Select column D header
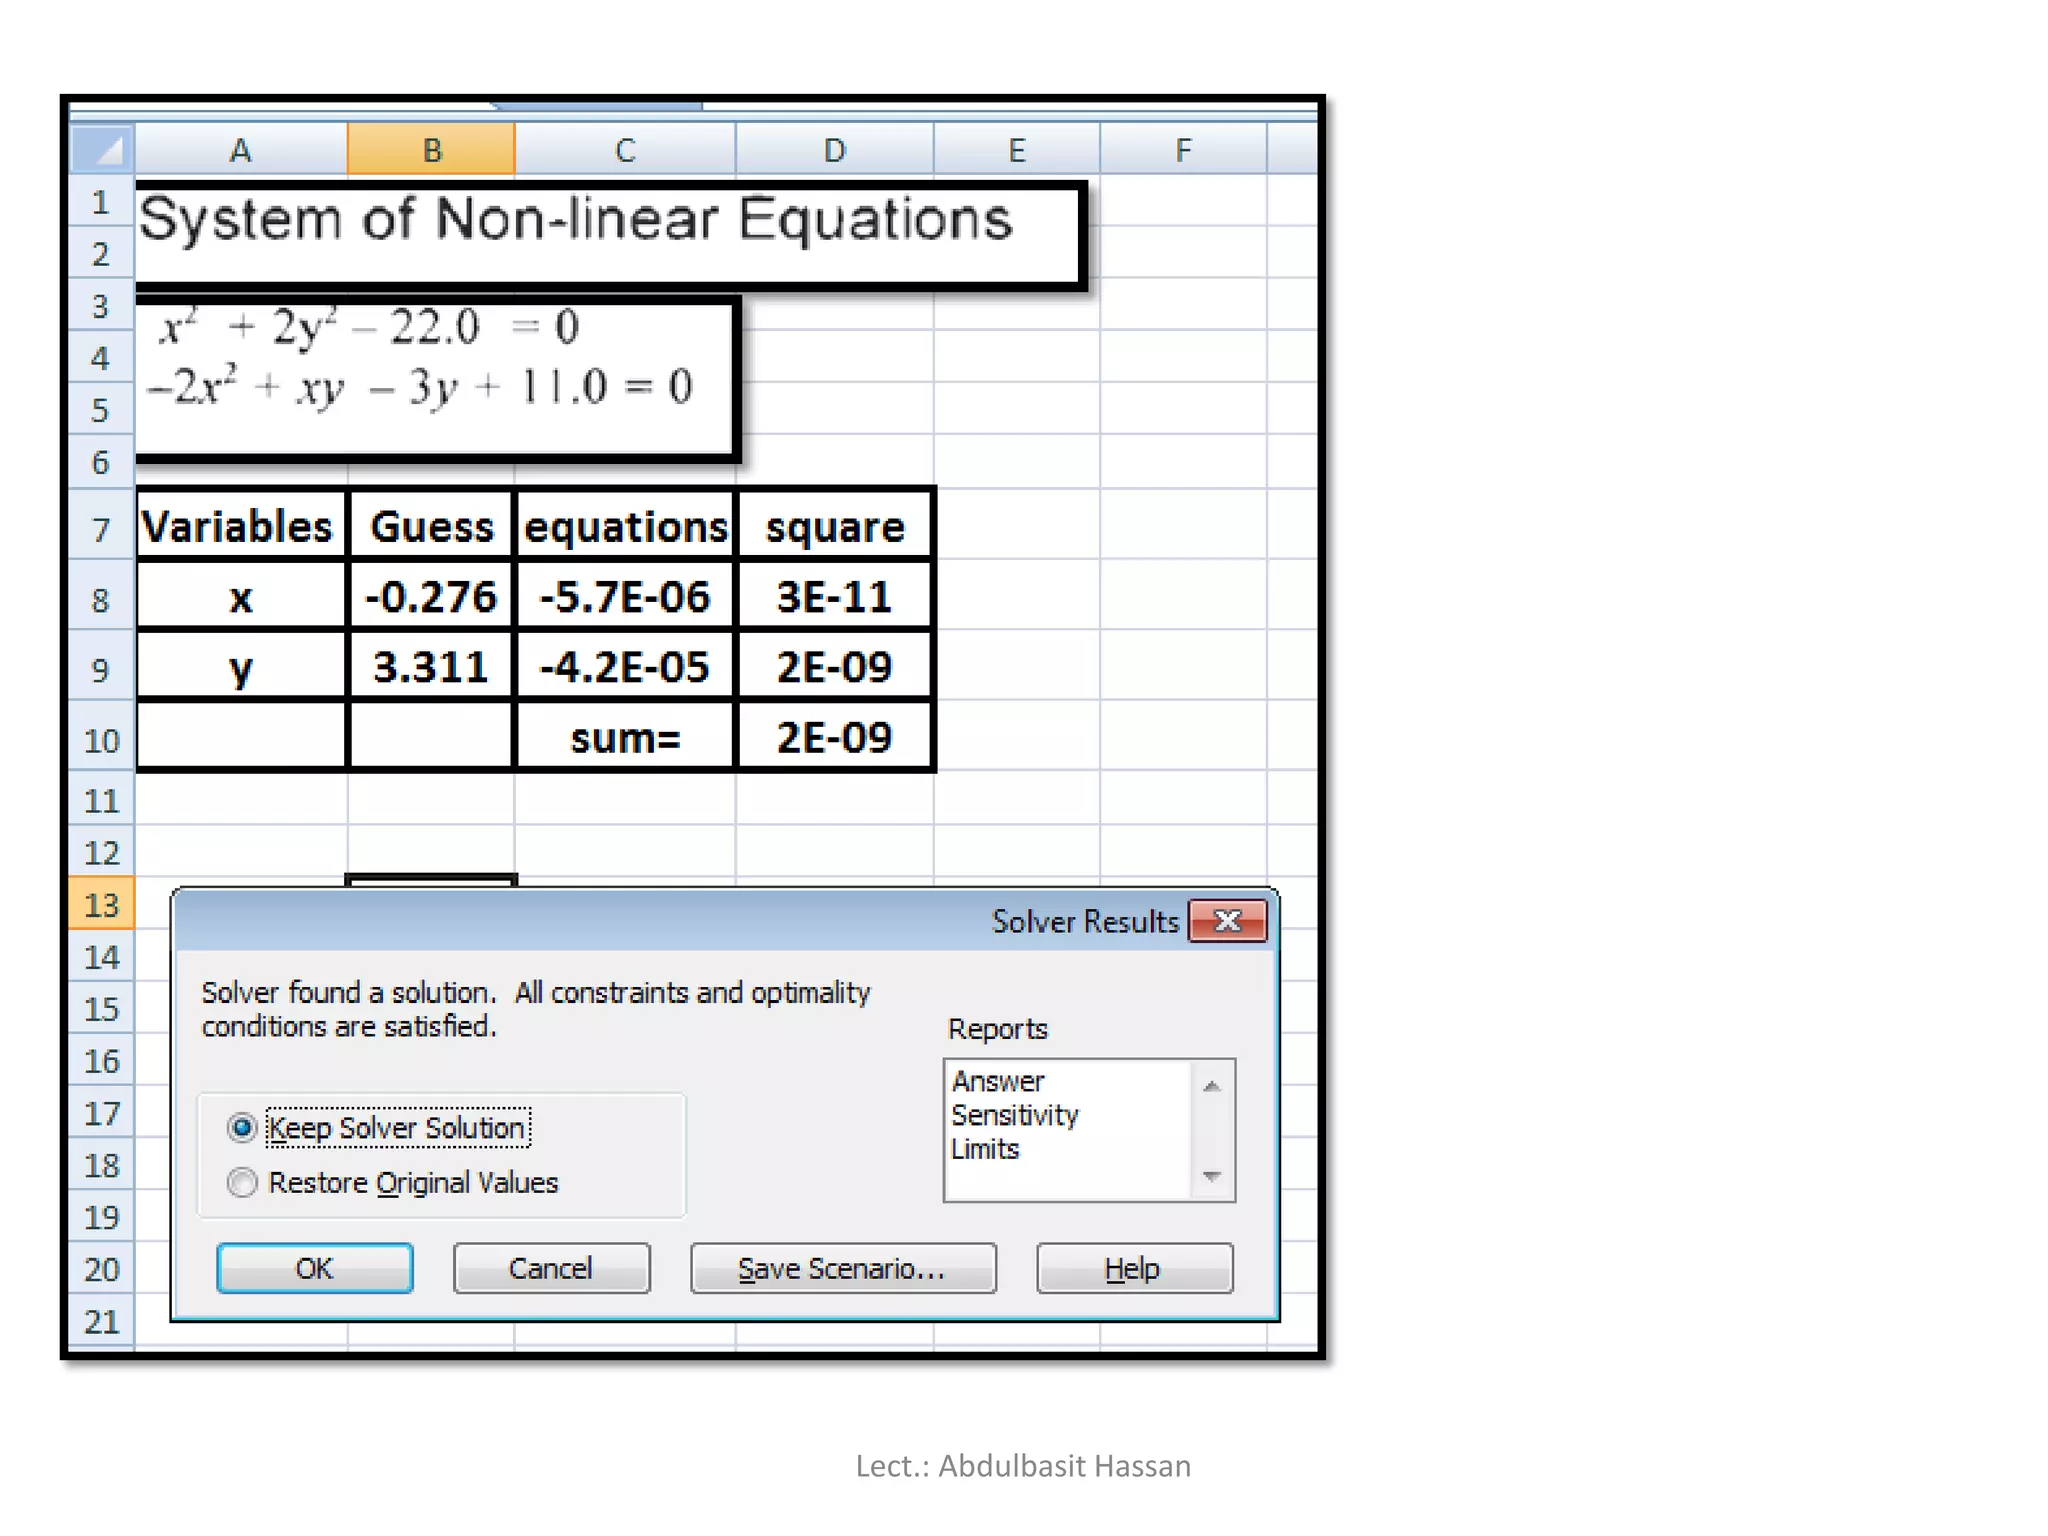This screenshot has width=2048, height=1536. coord(834,150)
